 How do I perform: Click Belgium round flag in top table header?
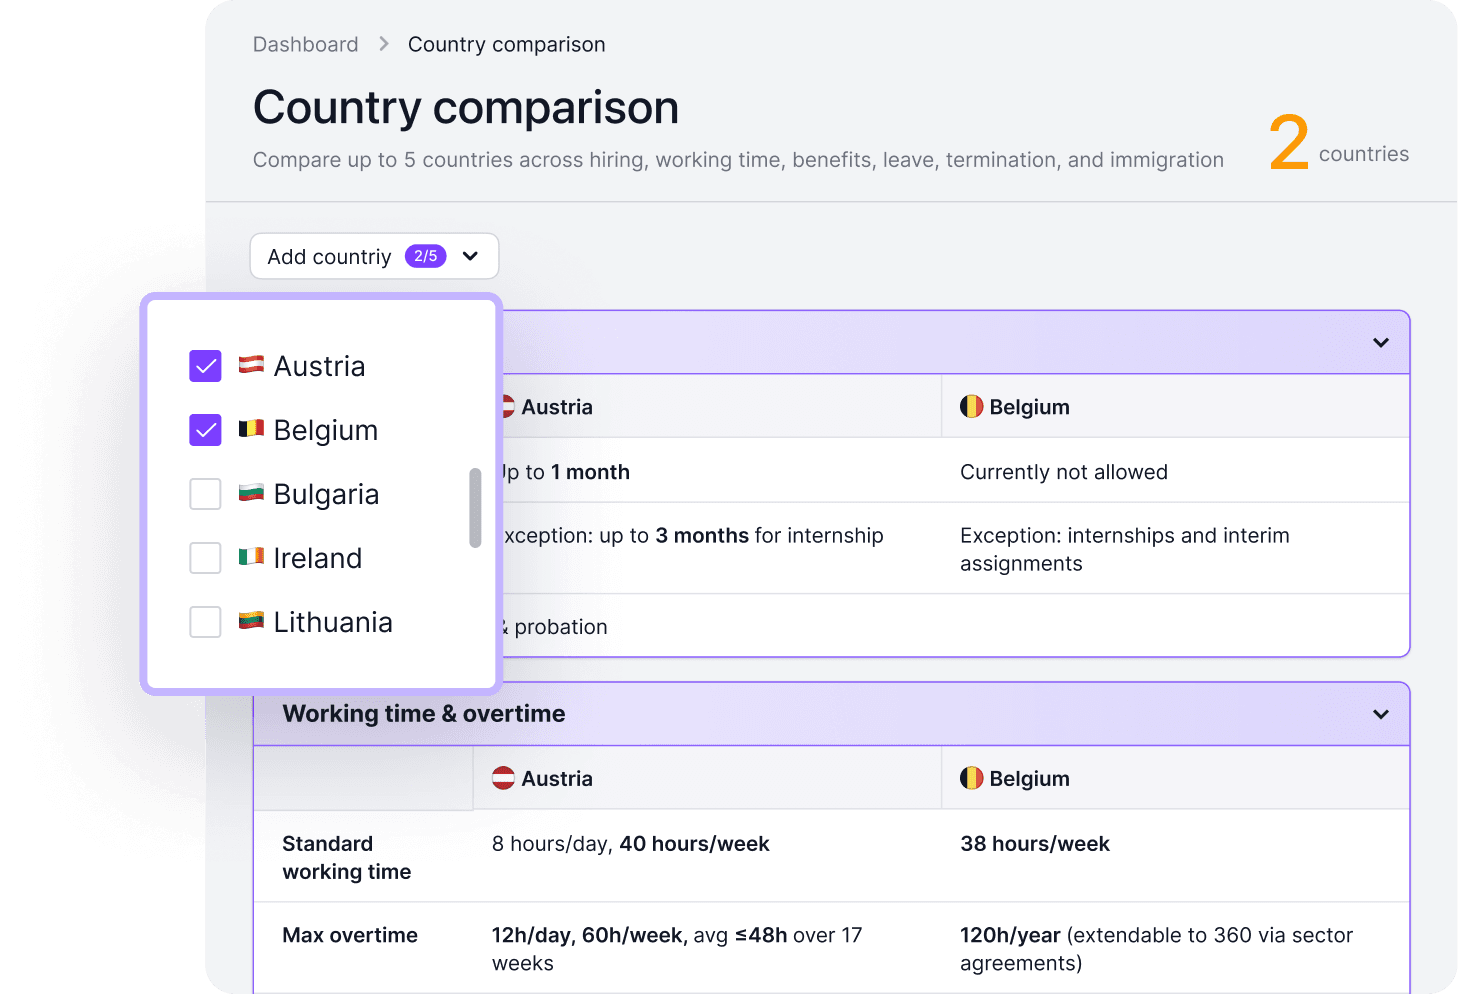(x=971, y=406)
